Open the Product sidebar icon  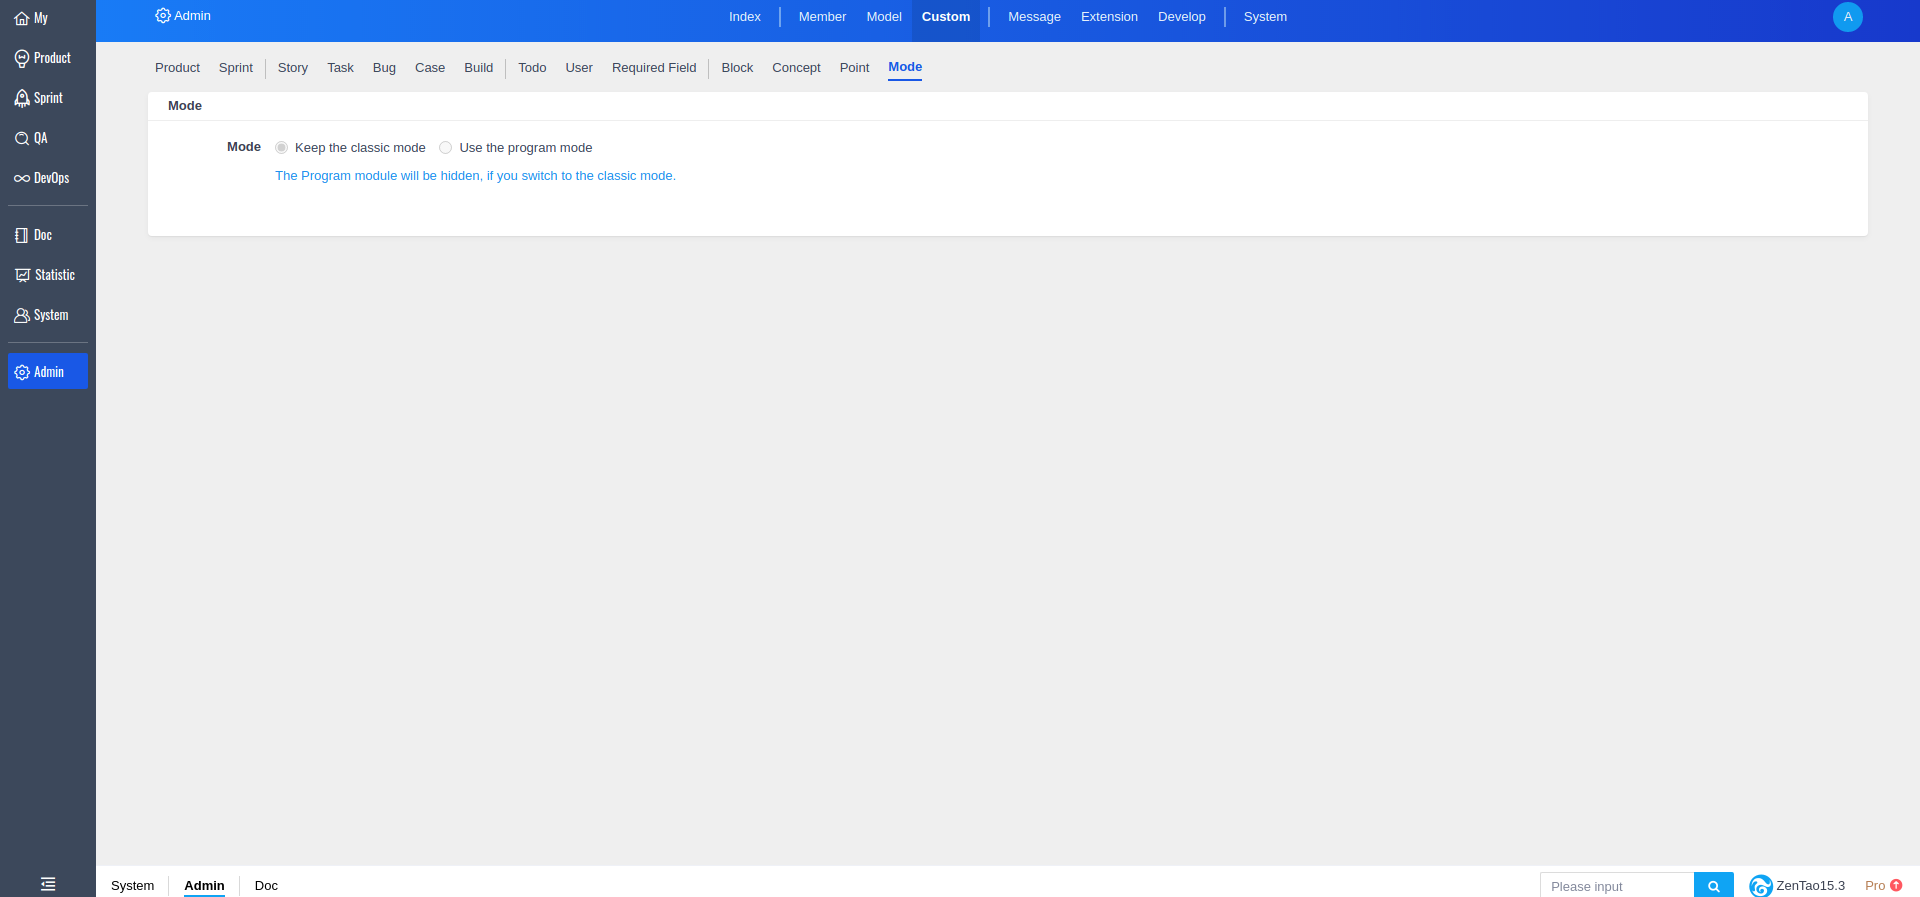[x=22, y=58]
